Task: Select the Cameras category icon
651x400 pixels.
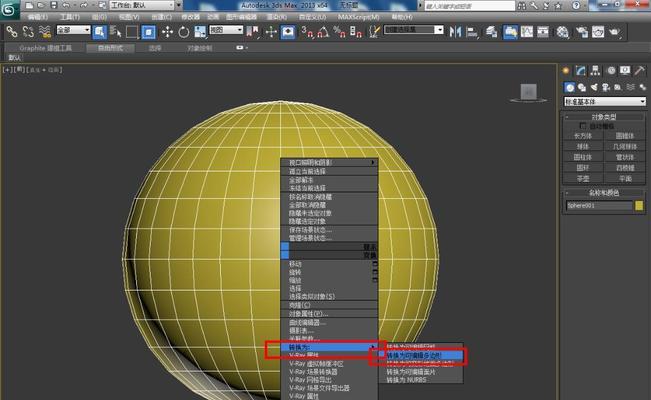Action: [x=606, y=87]
